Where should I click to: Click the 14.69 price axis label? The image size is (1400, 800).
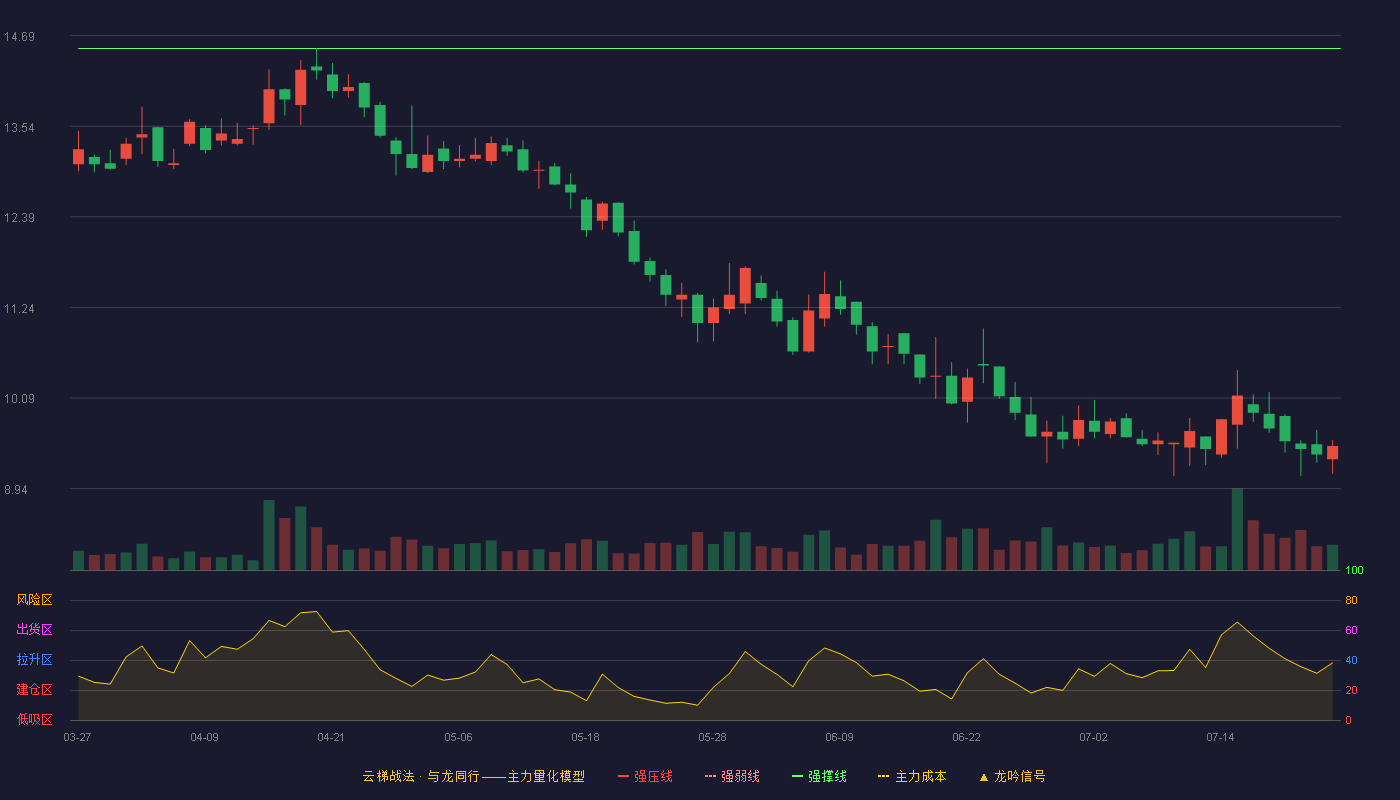tap(19, 37)
